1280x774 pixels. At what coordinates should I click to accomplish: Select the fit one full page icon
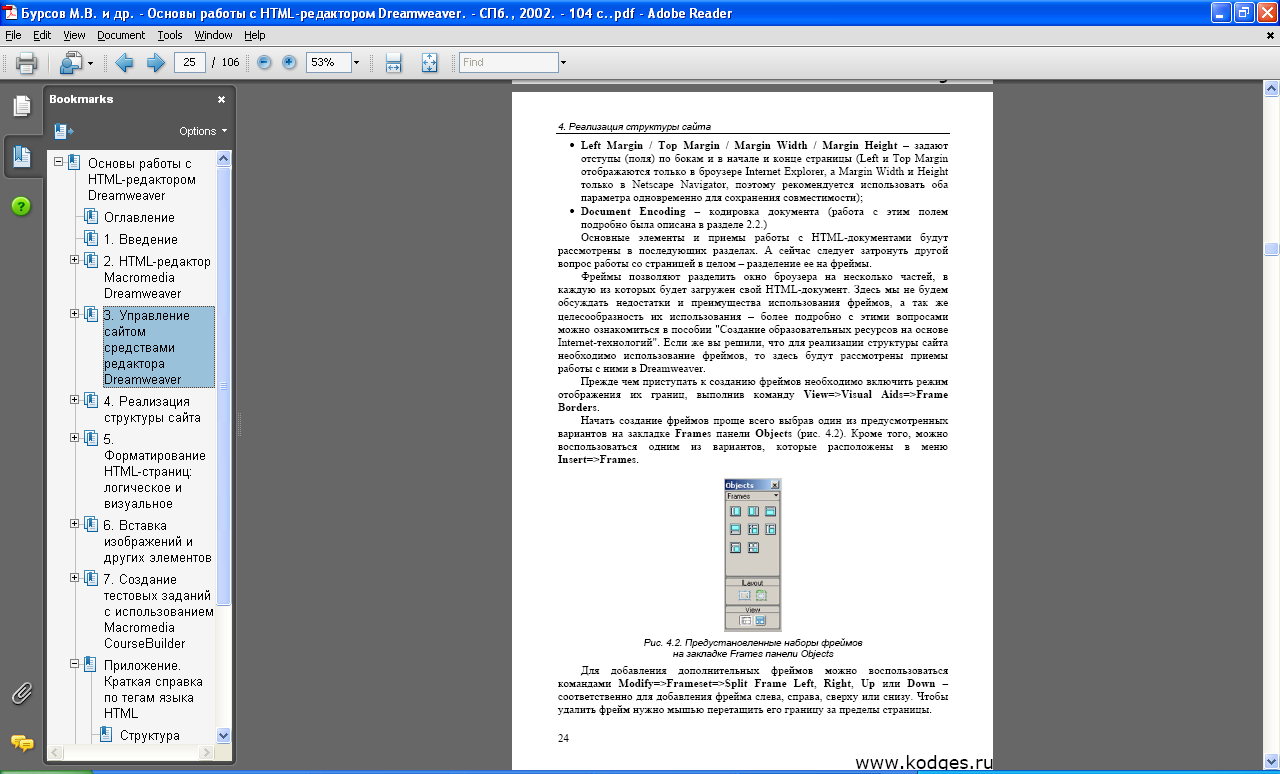[429, 62]
